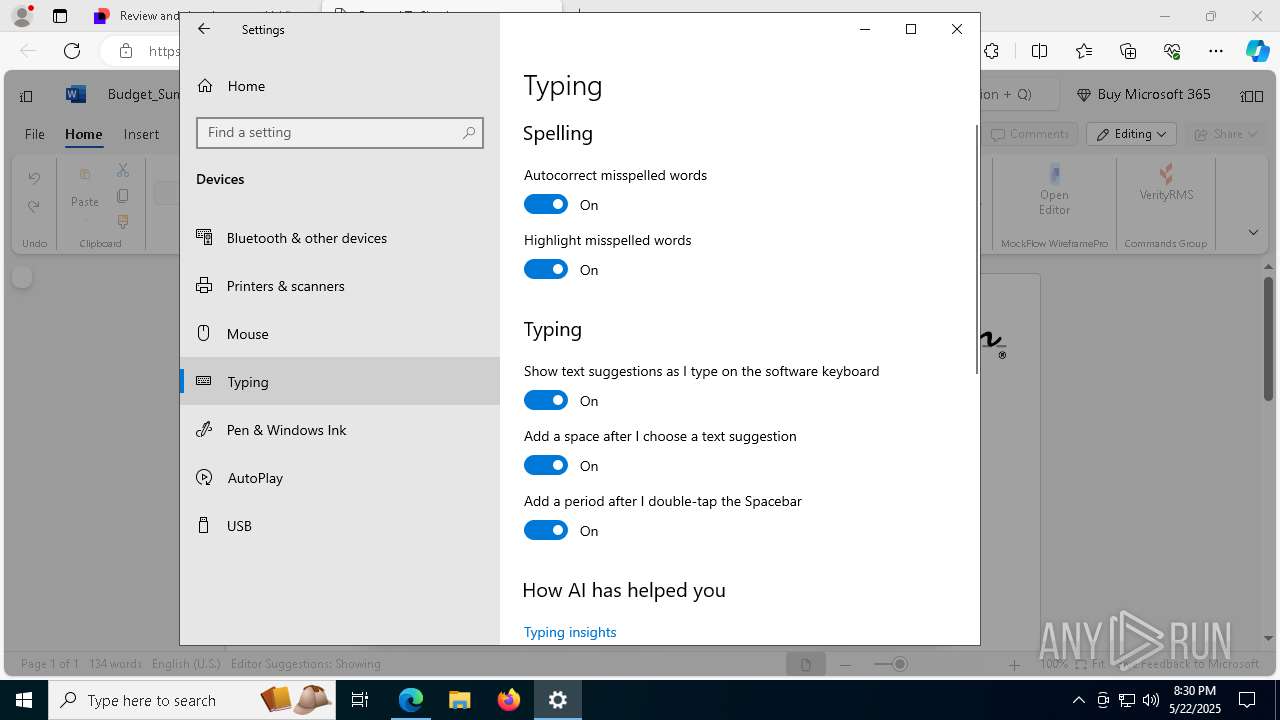
Task: Click zoom slider handle in Word status bar
Action: (x=900, y=664)
